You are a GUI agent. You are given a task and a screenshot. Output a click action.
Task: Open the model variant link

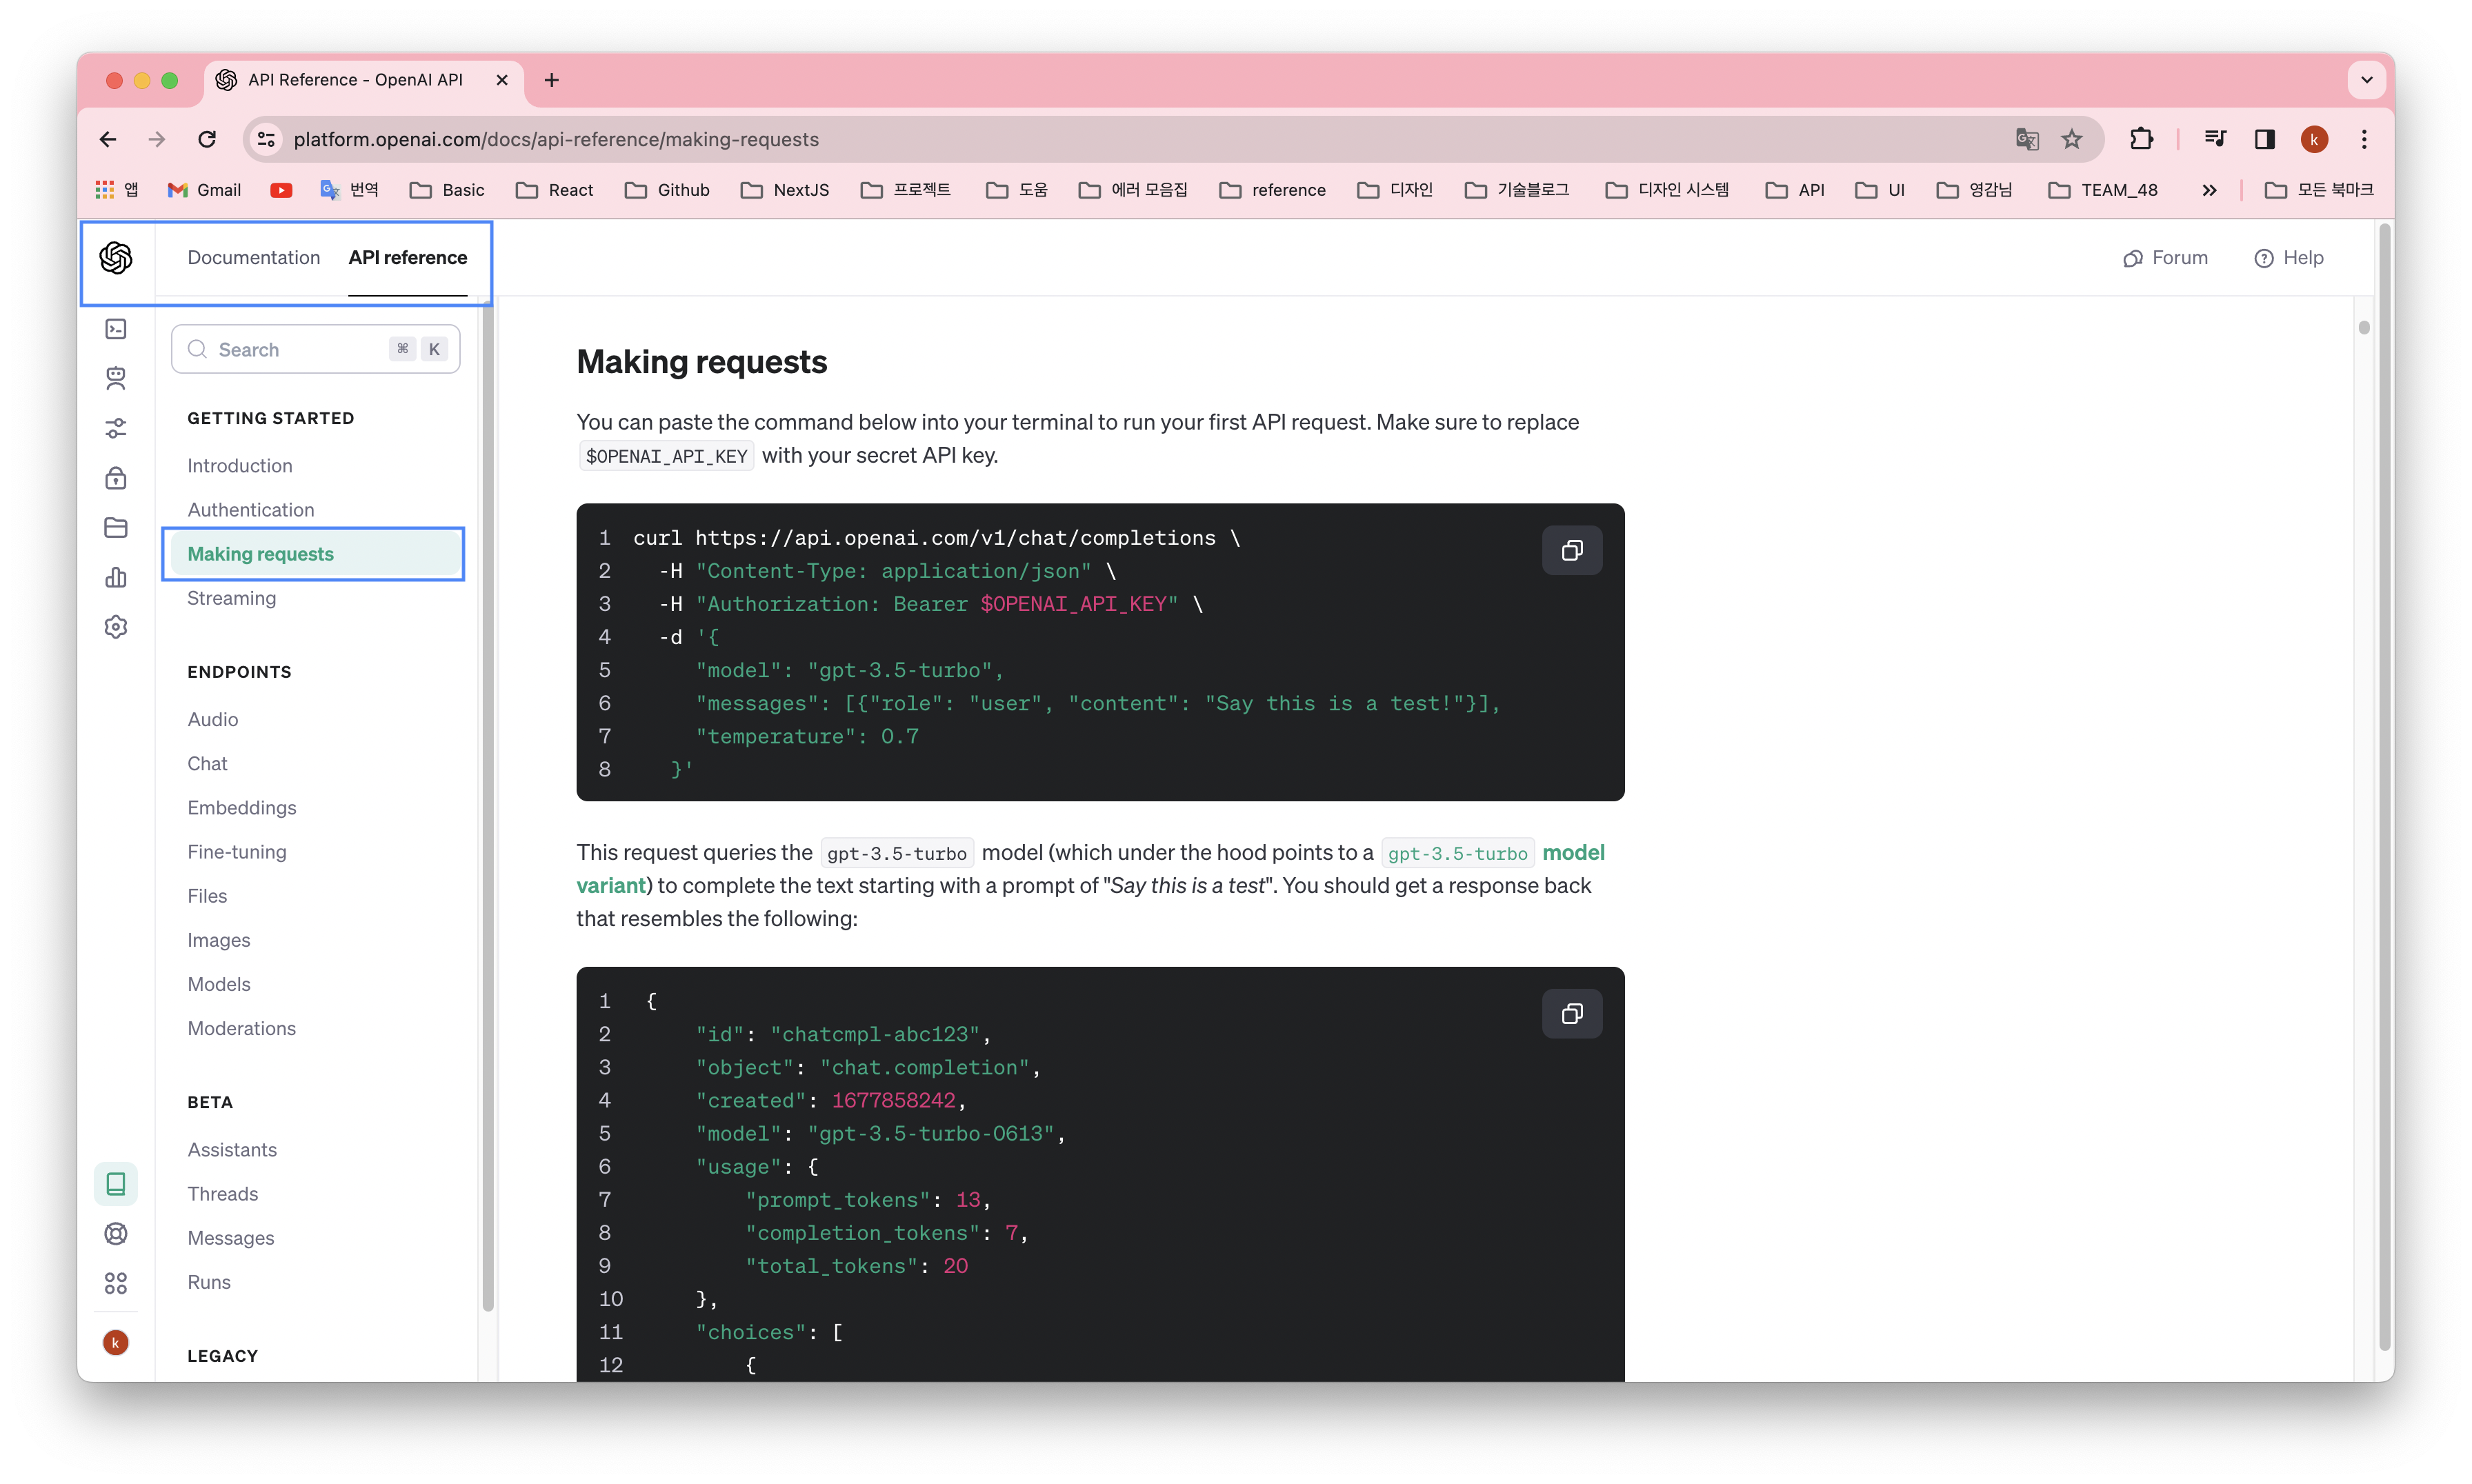click(1575, 852)
